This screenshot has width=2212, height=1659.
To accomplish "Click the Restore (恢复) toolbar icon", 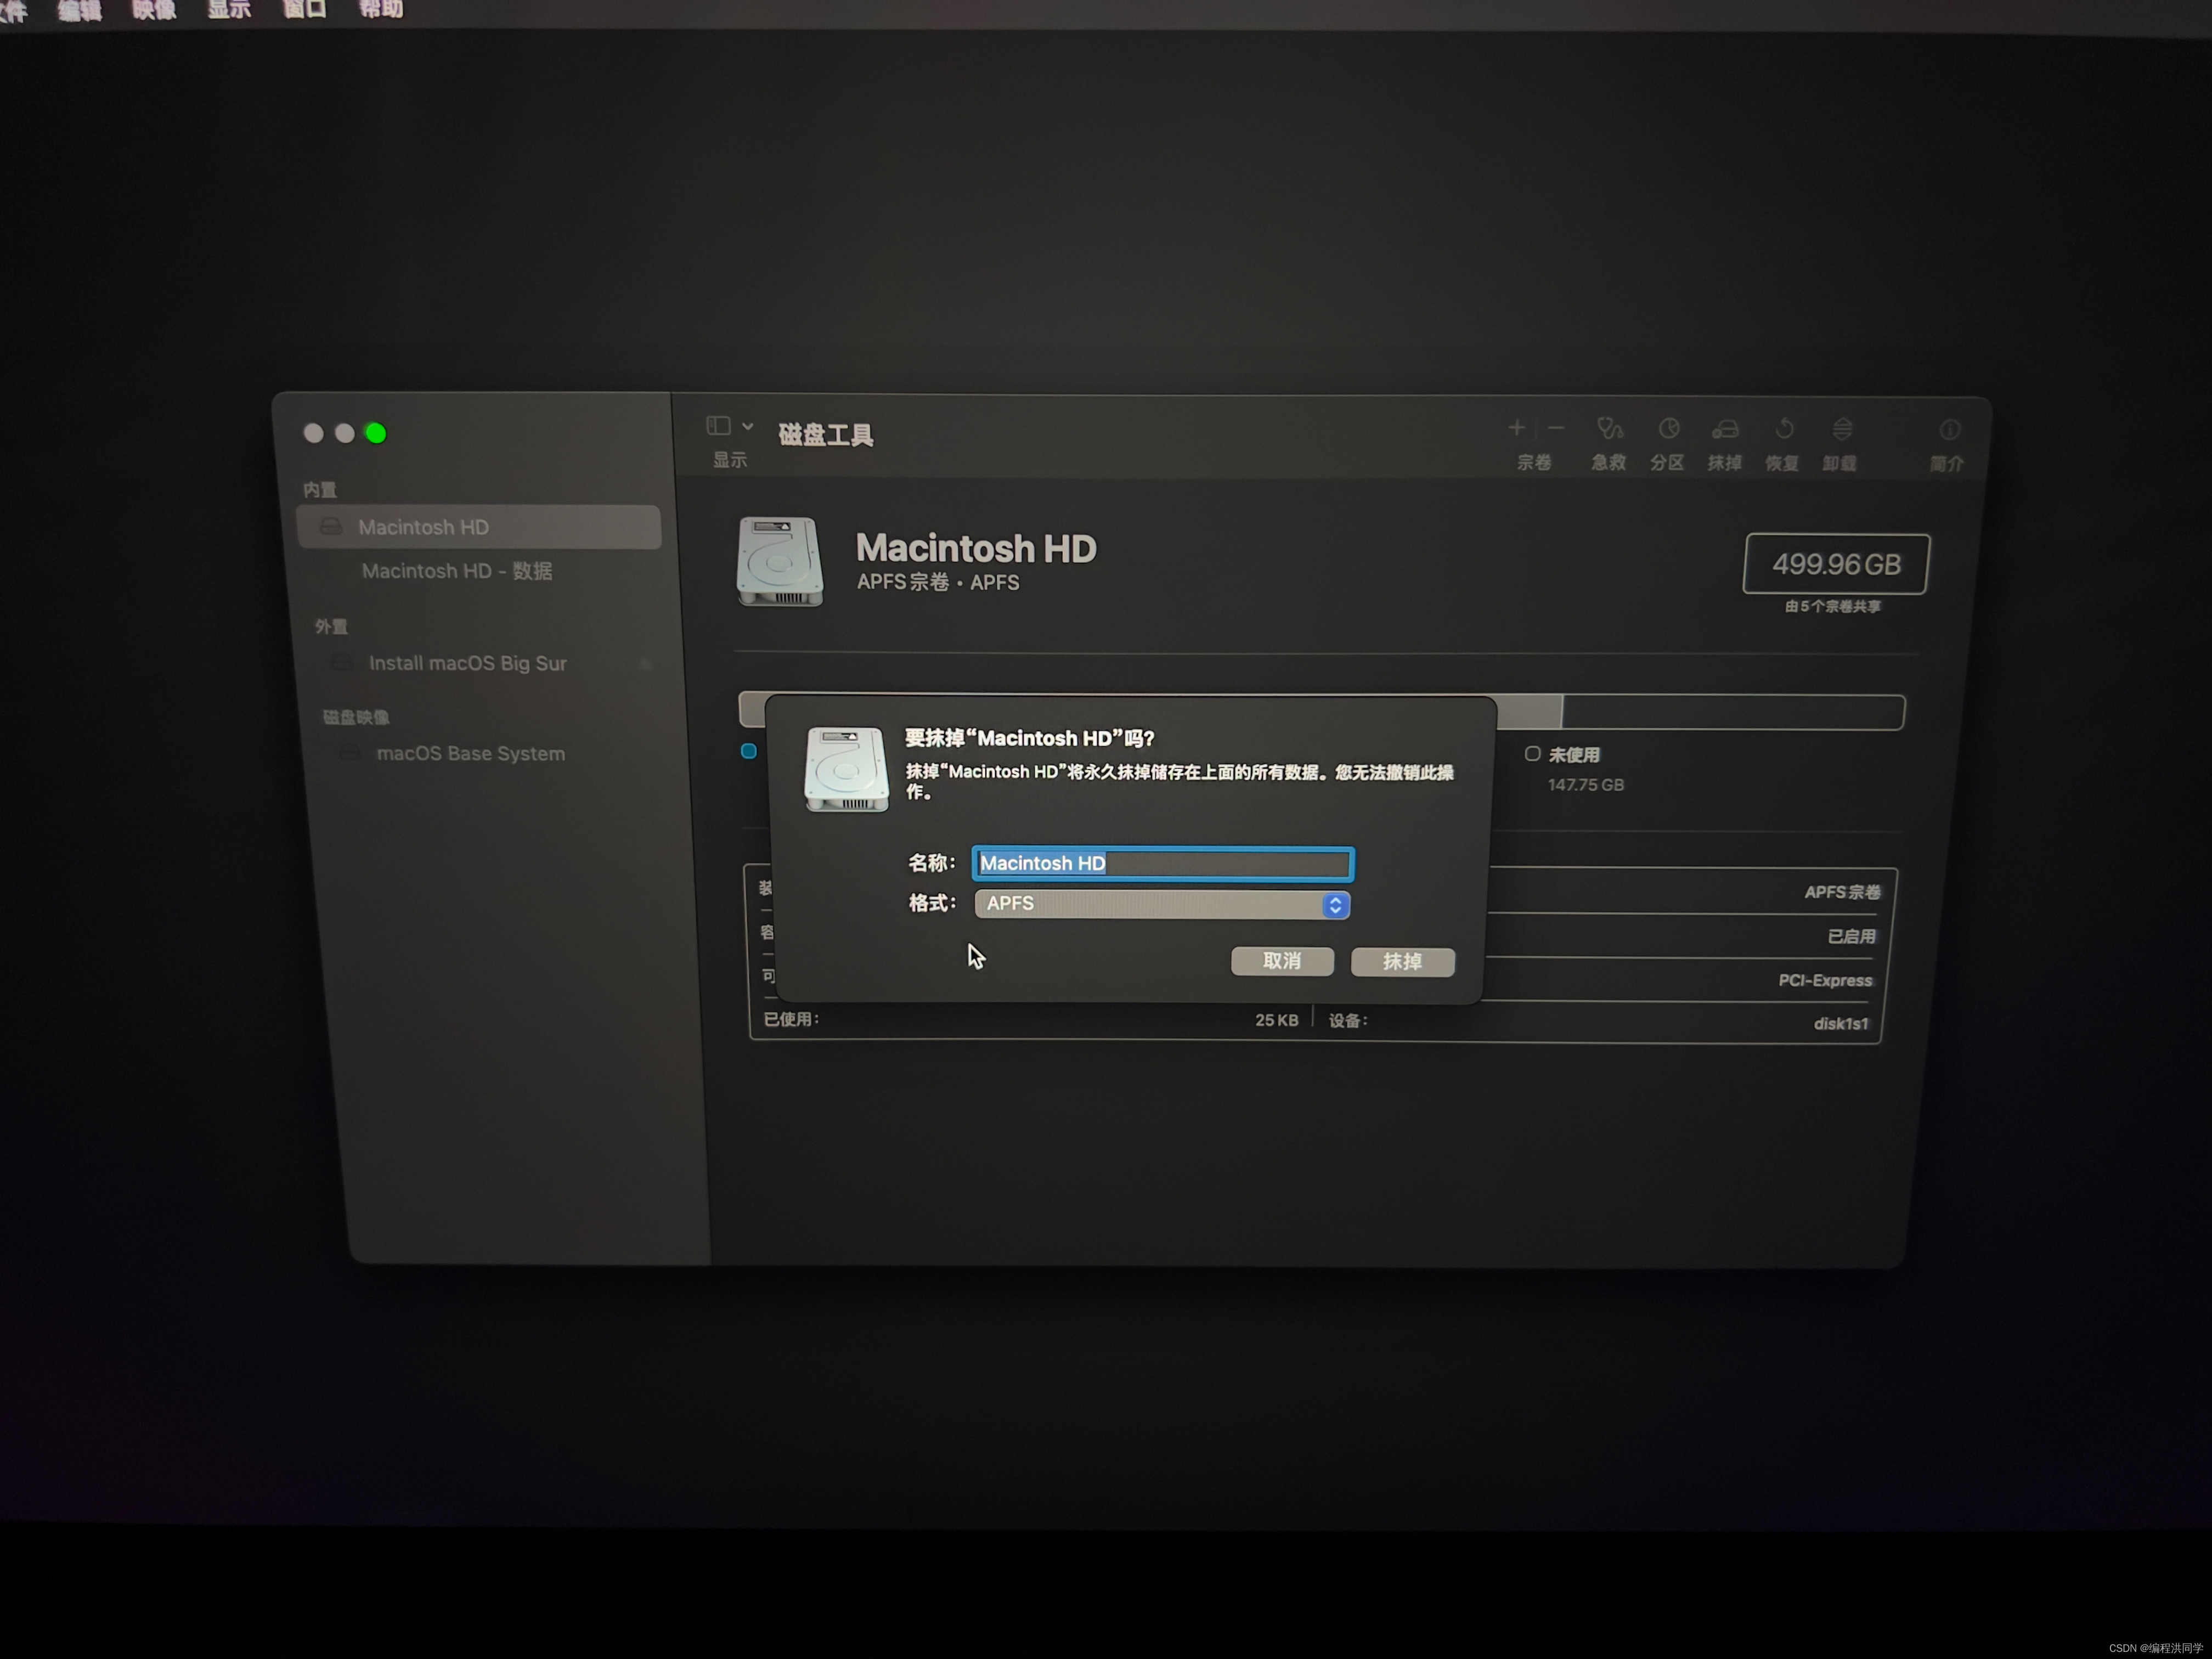I will [1784, 430].
